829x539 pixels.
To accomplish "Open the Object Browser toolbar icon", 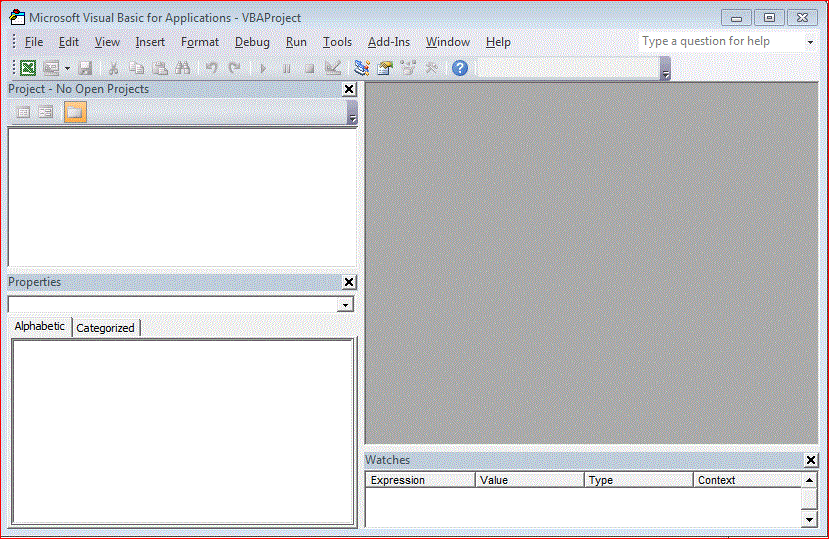I will 408,68.
